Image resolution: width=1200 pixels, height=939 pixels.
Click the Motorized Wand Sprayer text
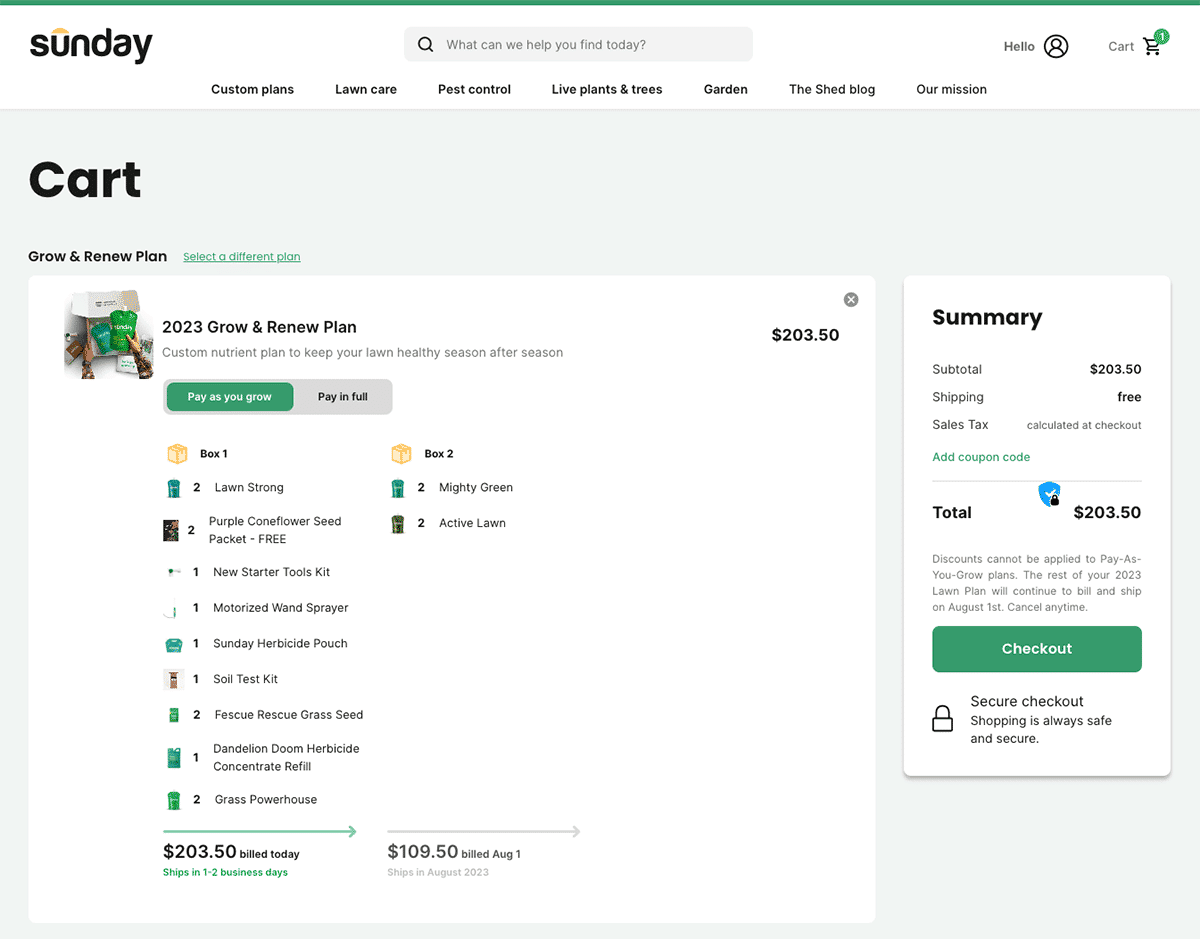click(x=281, y=608)
